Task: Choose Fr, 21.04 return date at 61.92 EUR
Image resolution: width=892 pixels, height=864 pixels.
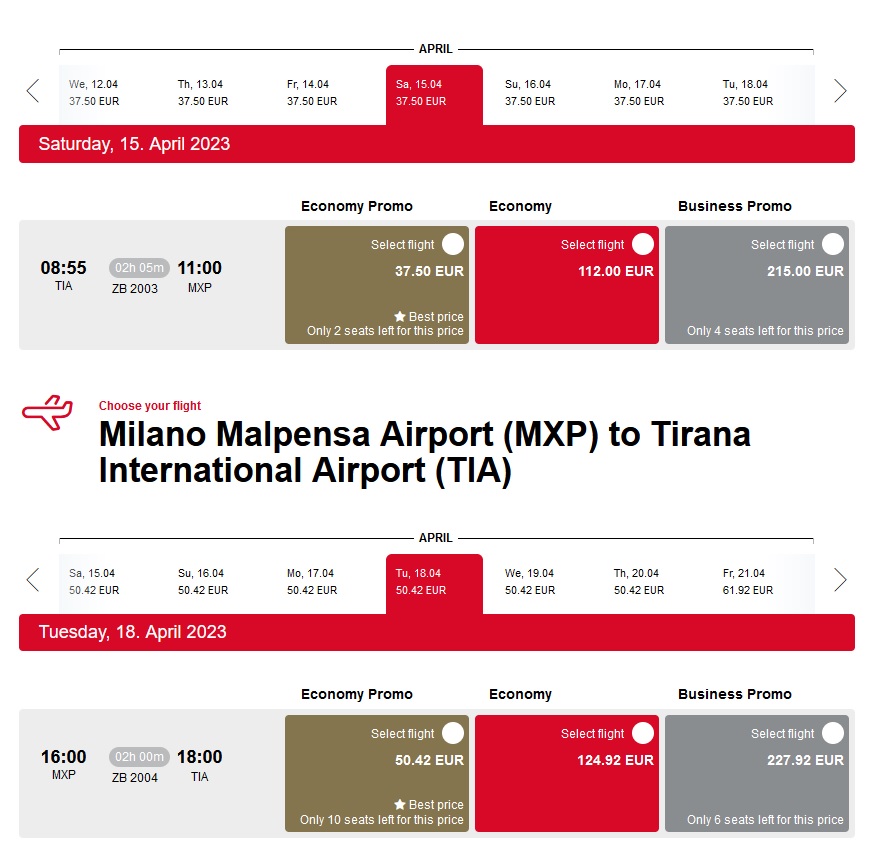Action: pyautogui.click(x=748, y=581)
